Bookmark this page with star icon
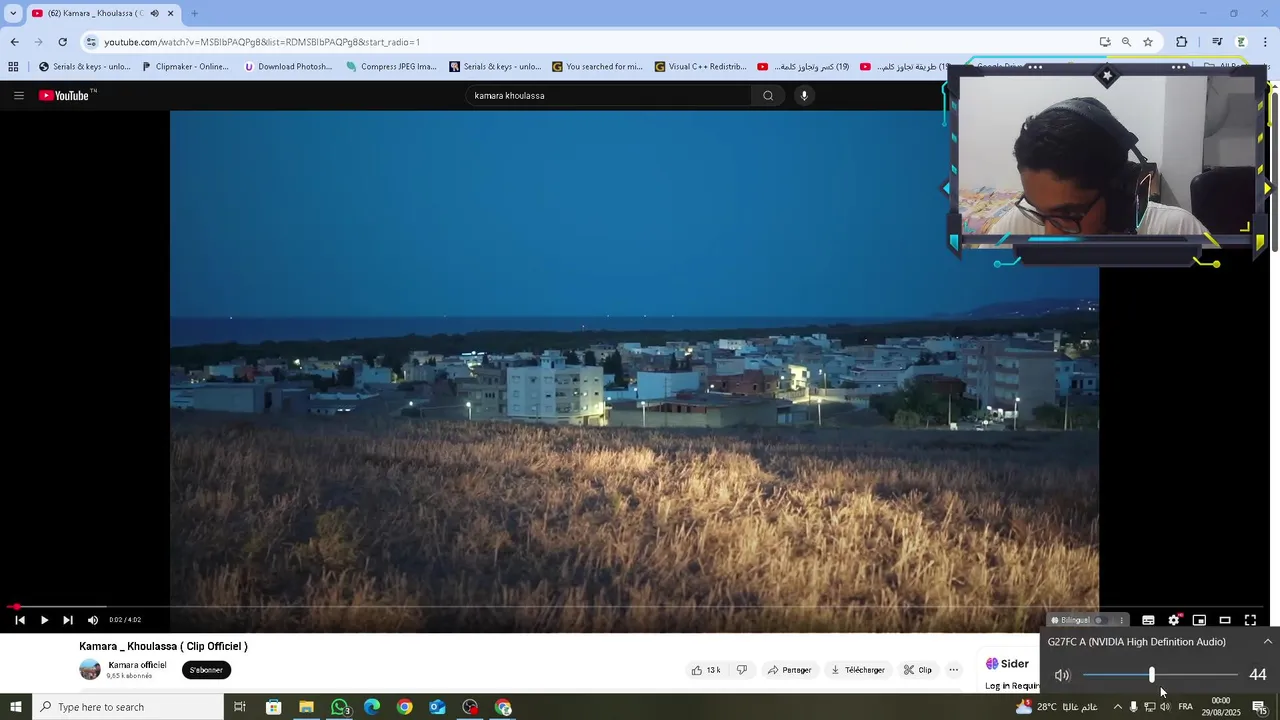1280x720 pixels. point(1148,42)
